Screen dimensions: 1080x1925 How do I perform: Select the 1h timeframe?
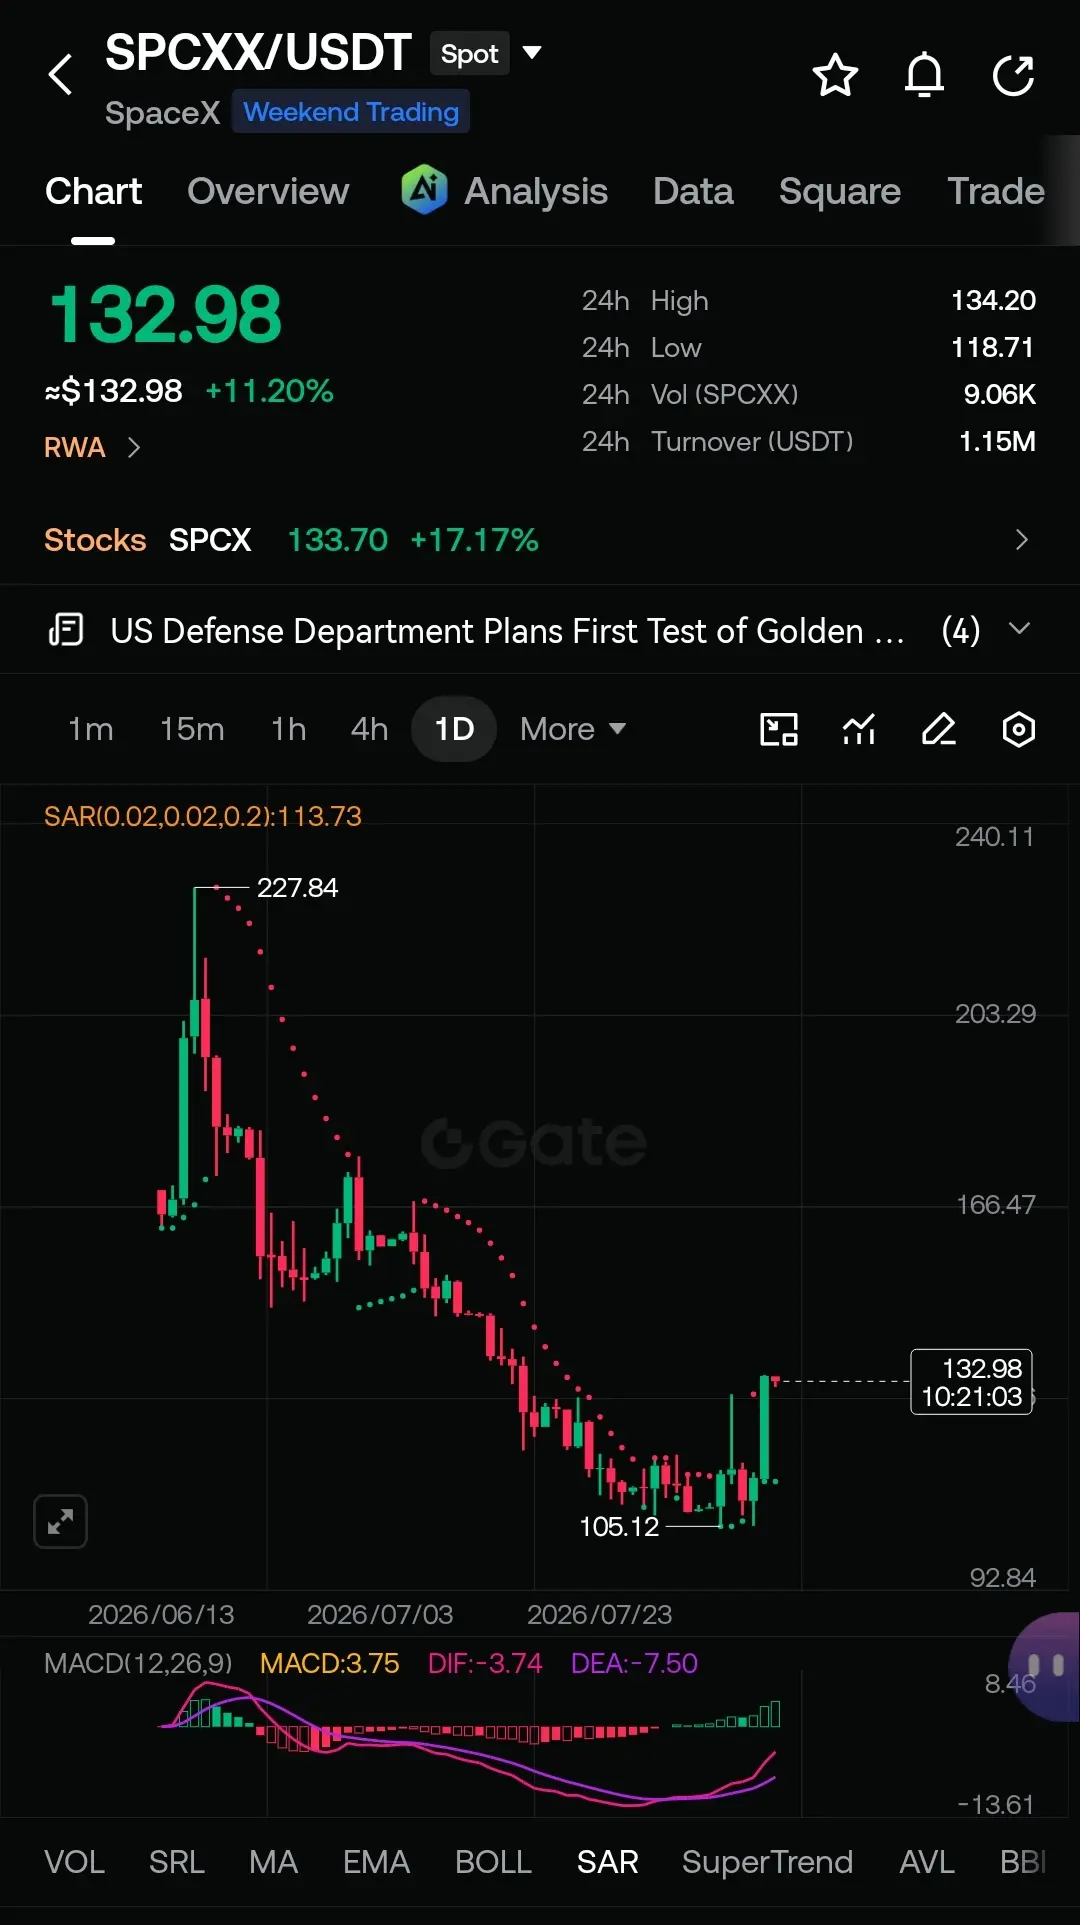click(x=288, y=729)
